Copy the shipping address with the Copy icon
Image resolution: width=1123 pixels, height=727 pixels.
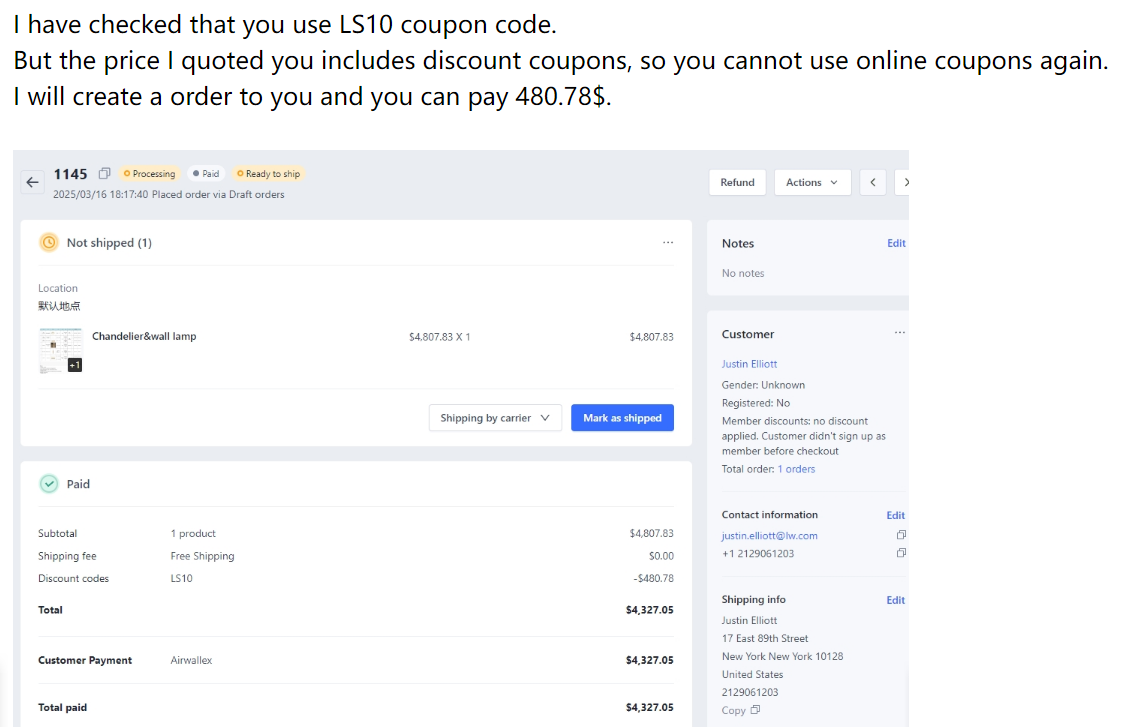click(x=755, y=710)
